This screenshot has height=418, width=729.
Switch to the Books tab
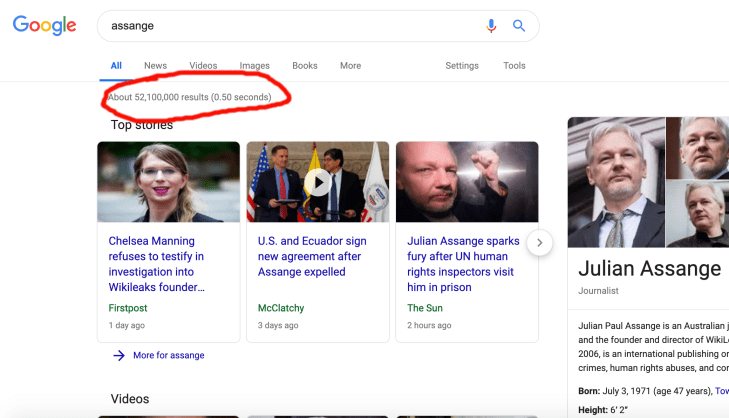pyautogui.click(x=305, y=66)
